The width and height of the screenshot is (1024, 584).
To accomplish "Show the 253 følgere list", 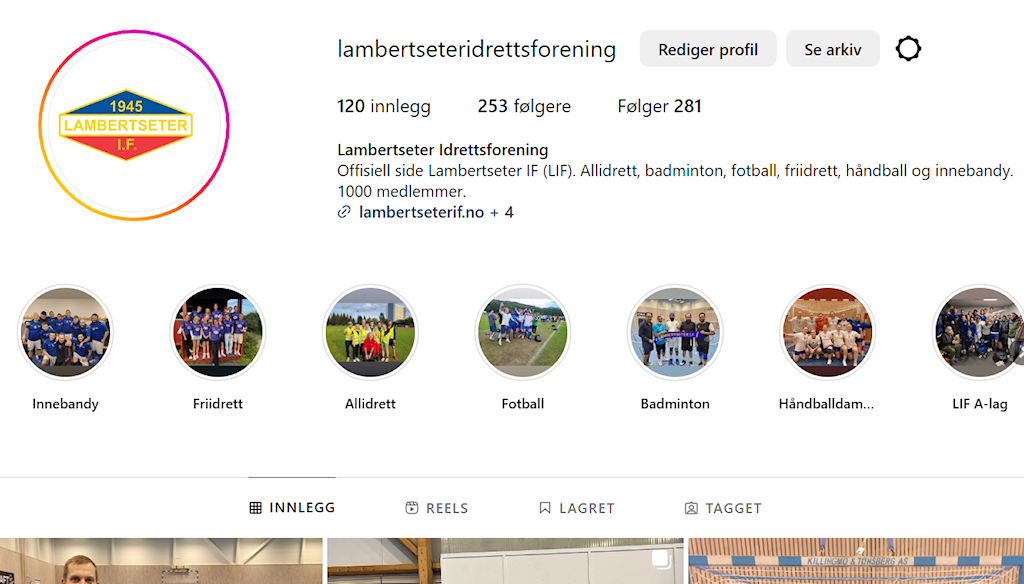I will coord(524,106).
